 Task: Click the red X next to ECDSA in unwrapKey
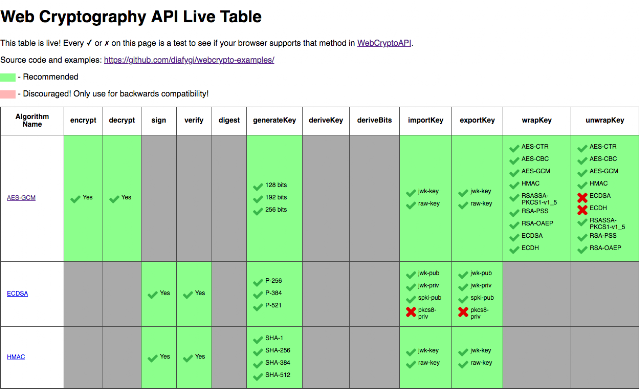pos(582,198)
